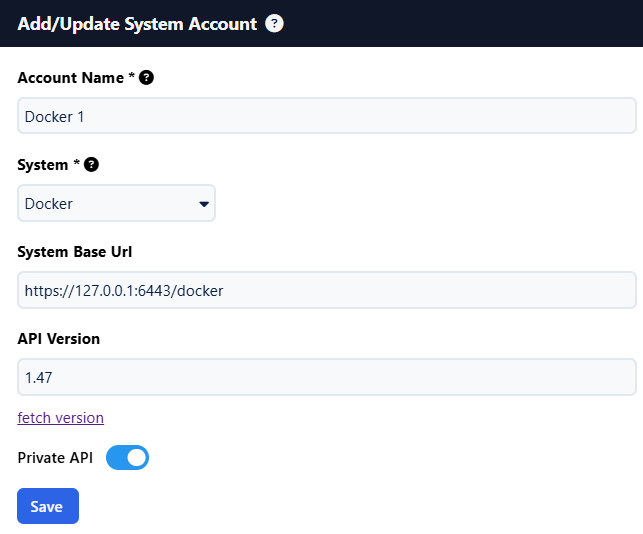The image size is (643, 534).
Task: Click the System Base Url label
Action: pos(75,251)
